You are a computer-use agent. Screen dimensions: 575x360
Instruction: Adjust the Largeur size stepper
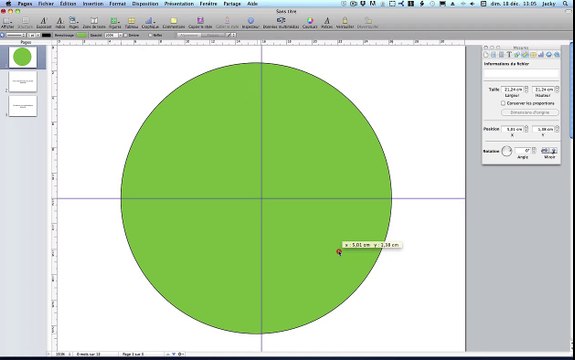pos(526,89)
